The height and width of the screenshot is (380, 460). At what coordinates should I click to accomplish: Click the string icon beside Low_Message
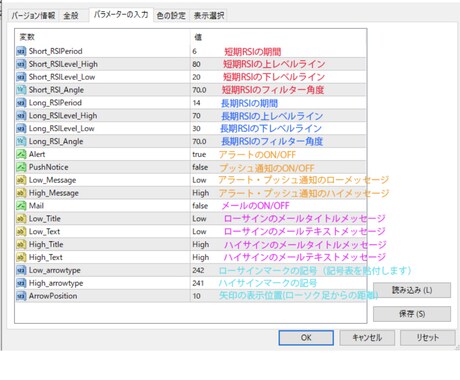pyautogui.click(x=21, y=180)
